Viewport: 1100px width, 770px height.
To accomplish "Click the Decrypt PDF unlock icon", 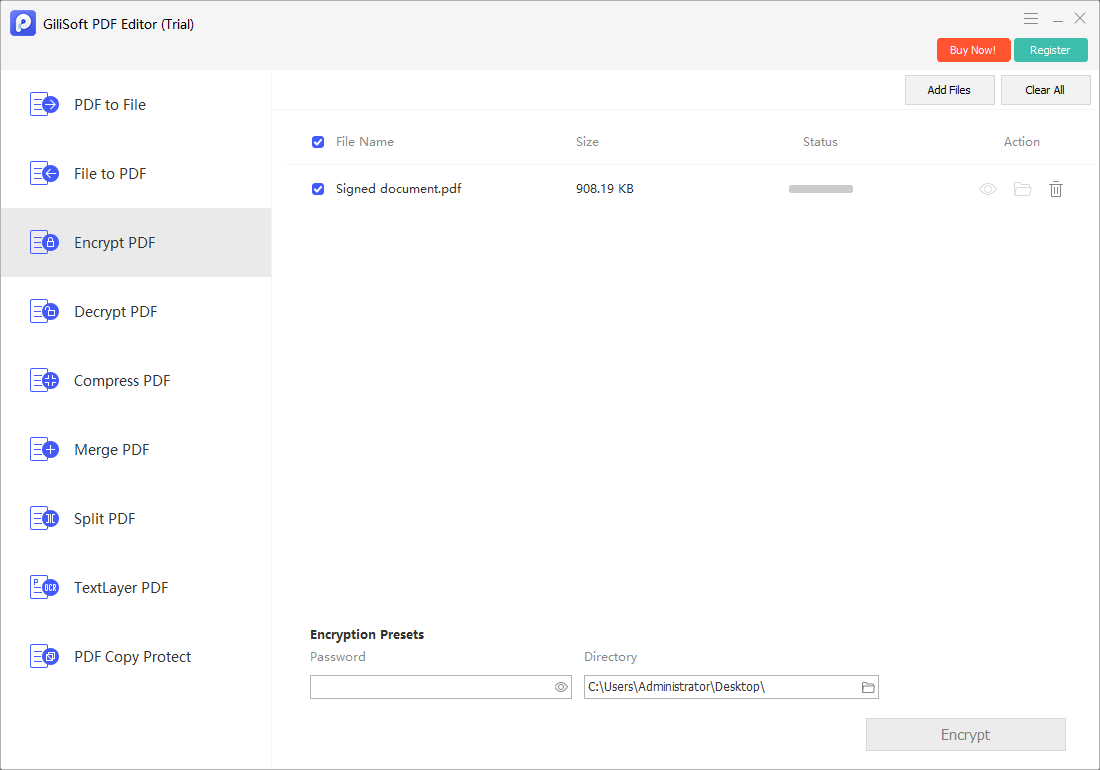I will (44, 311).
